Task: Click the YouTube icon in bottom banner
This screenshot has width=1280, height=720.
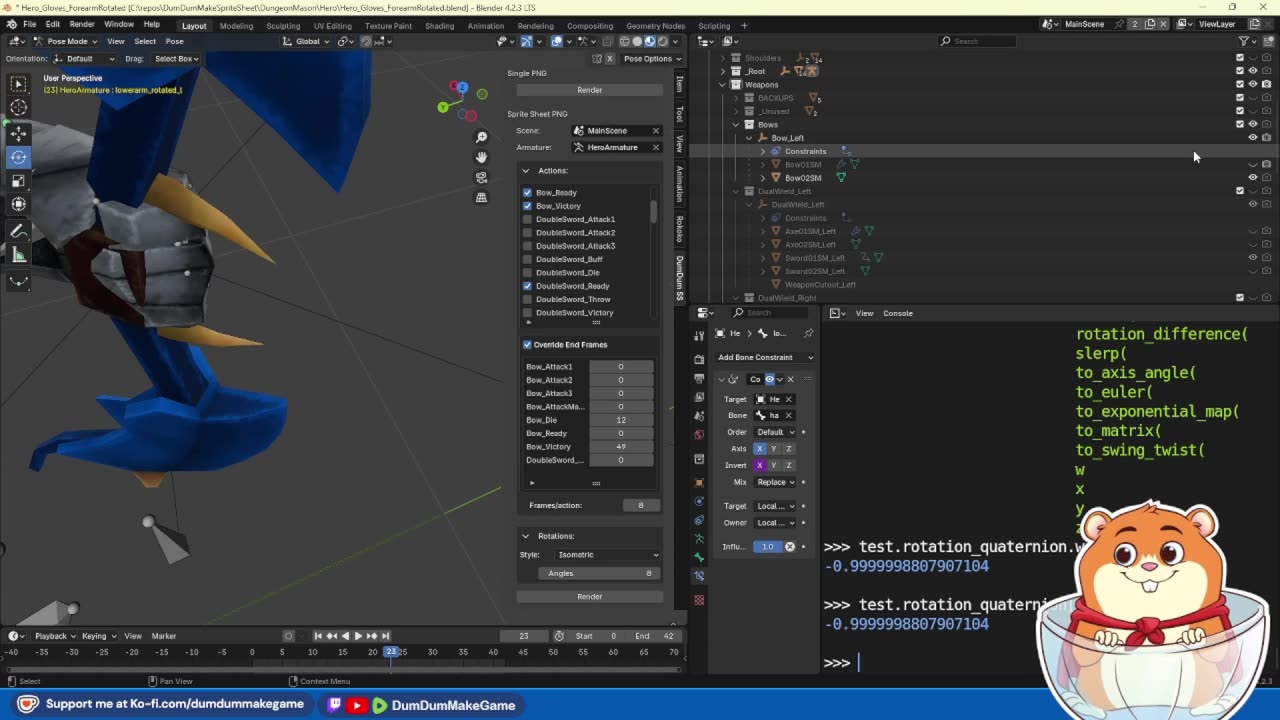Action: tap(356, 705)
